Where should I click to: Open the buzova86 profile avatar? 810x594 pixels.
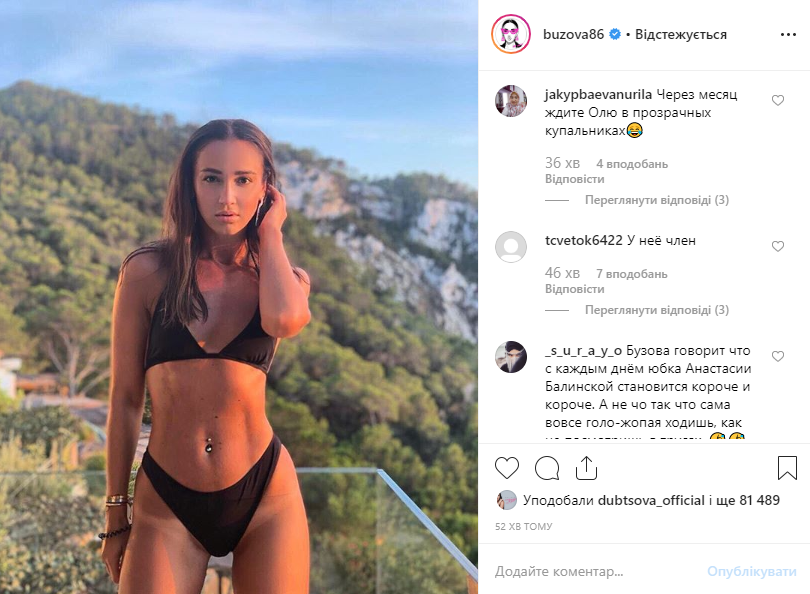(x=511, y=34)
